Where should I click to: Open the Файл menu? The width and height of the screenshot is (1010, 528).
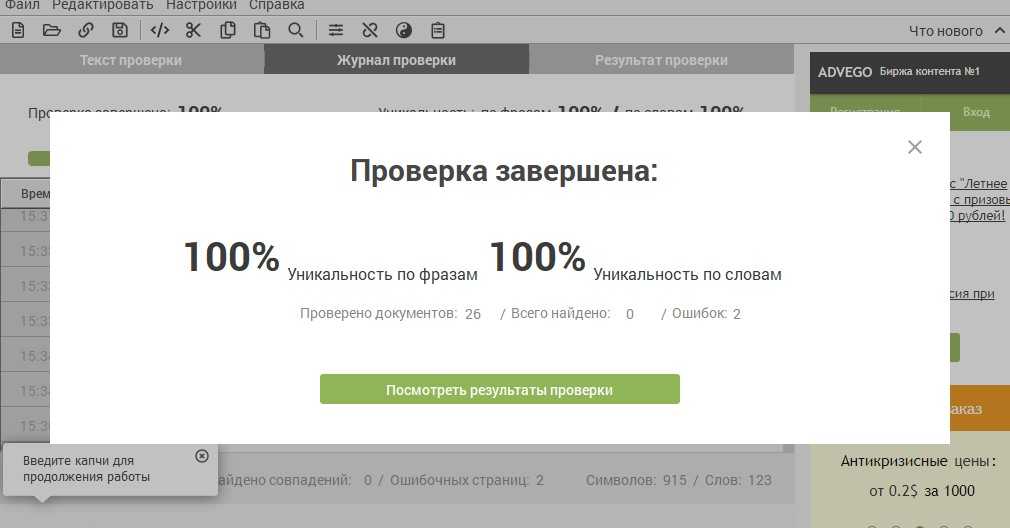[22, 5]
